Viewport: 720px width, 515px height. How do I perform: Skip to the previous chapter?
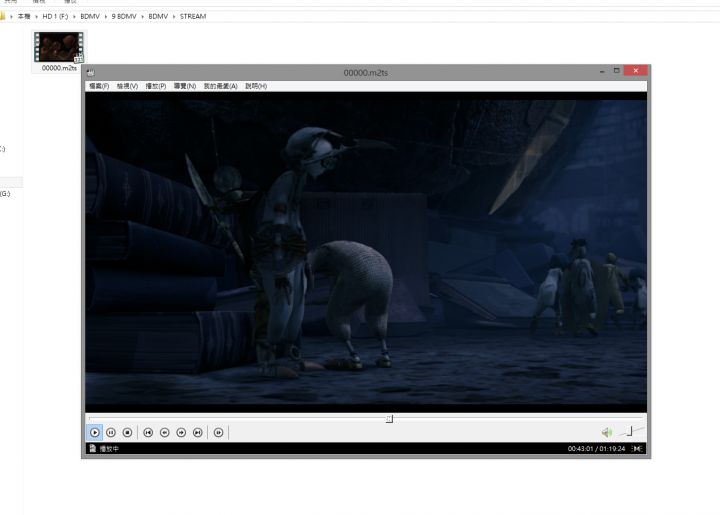tap(148, 432)
